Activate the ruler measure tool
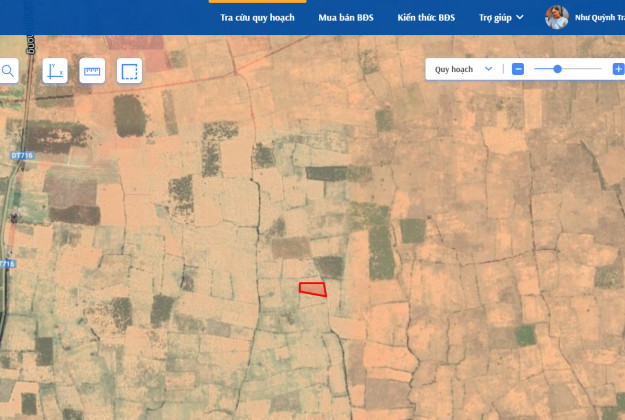625x420 pixels. click(x=93, y=71)
